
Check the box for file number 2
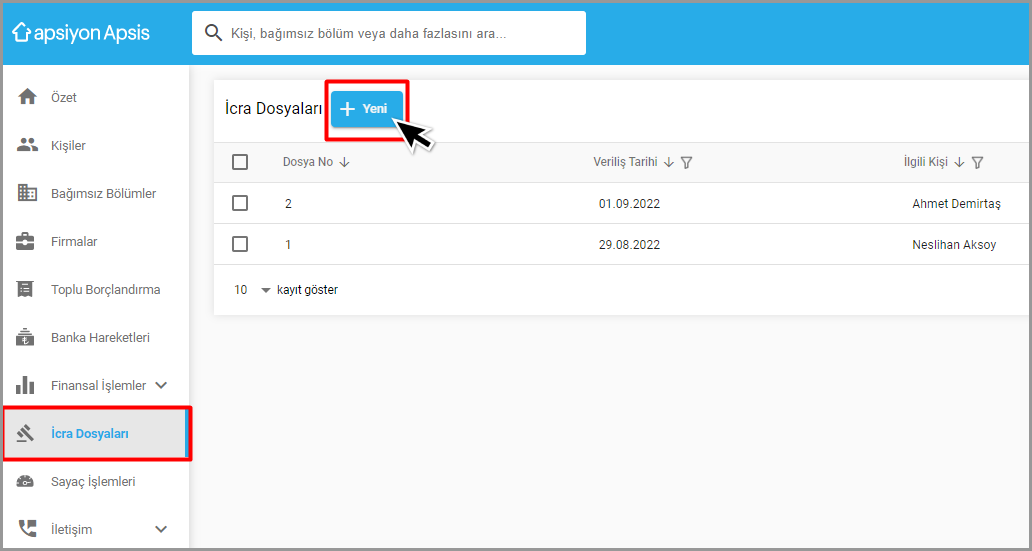(240, 203)
